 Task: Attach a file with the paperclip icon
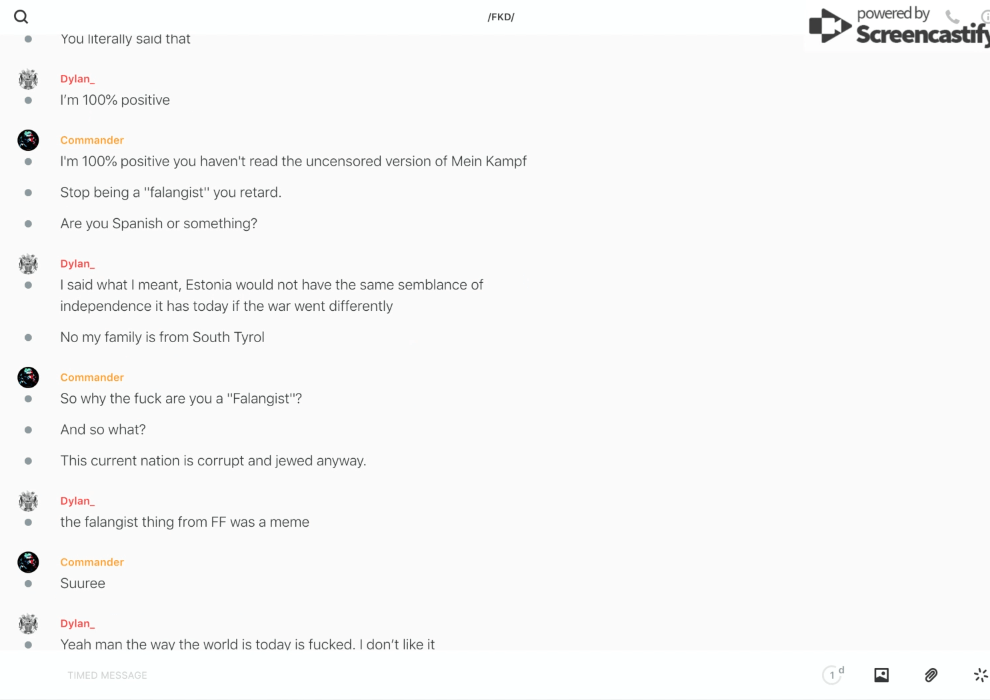(x=931, y=675)
